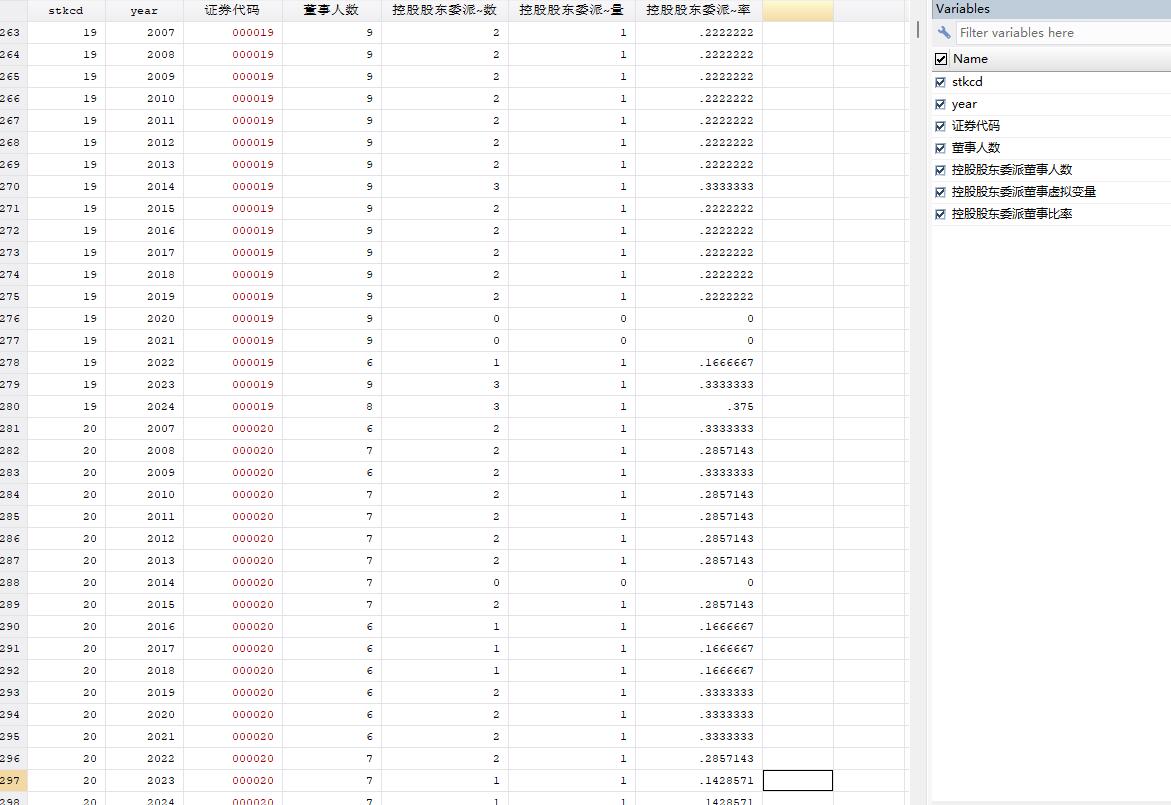This screenshot has width=1171, height=805.
Task: Click year 2007 cell for stock 20
Action: (144, 429)
